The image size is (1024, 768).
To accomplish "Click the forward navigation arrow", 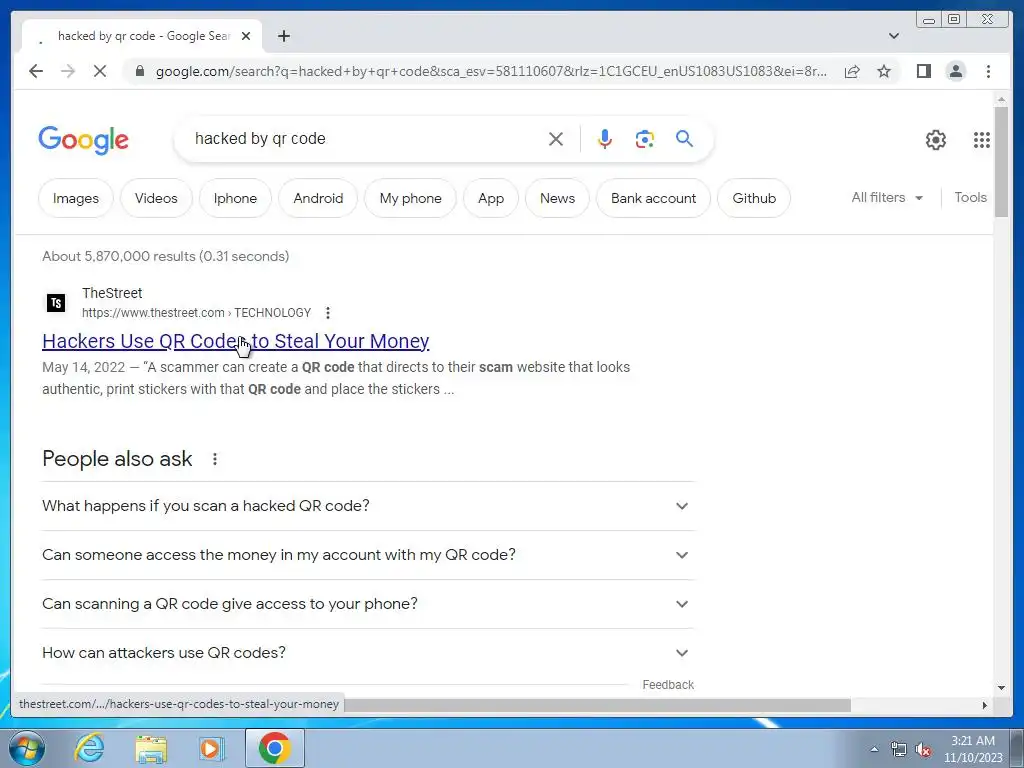I will click(68, 71).
